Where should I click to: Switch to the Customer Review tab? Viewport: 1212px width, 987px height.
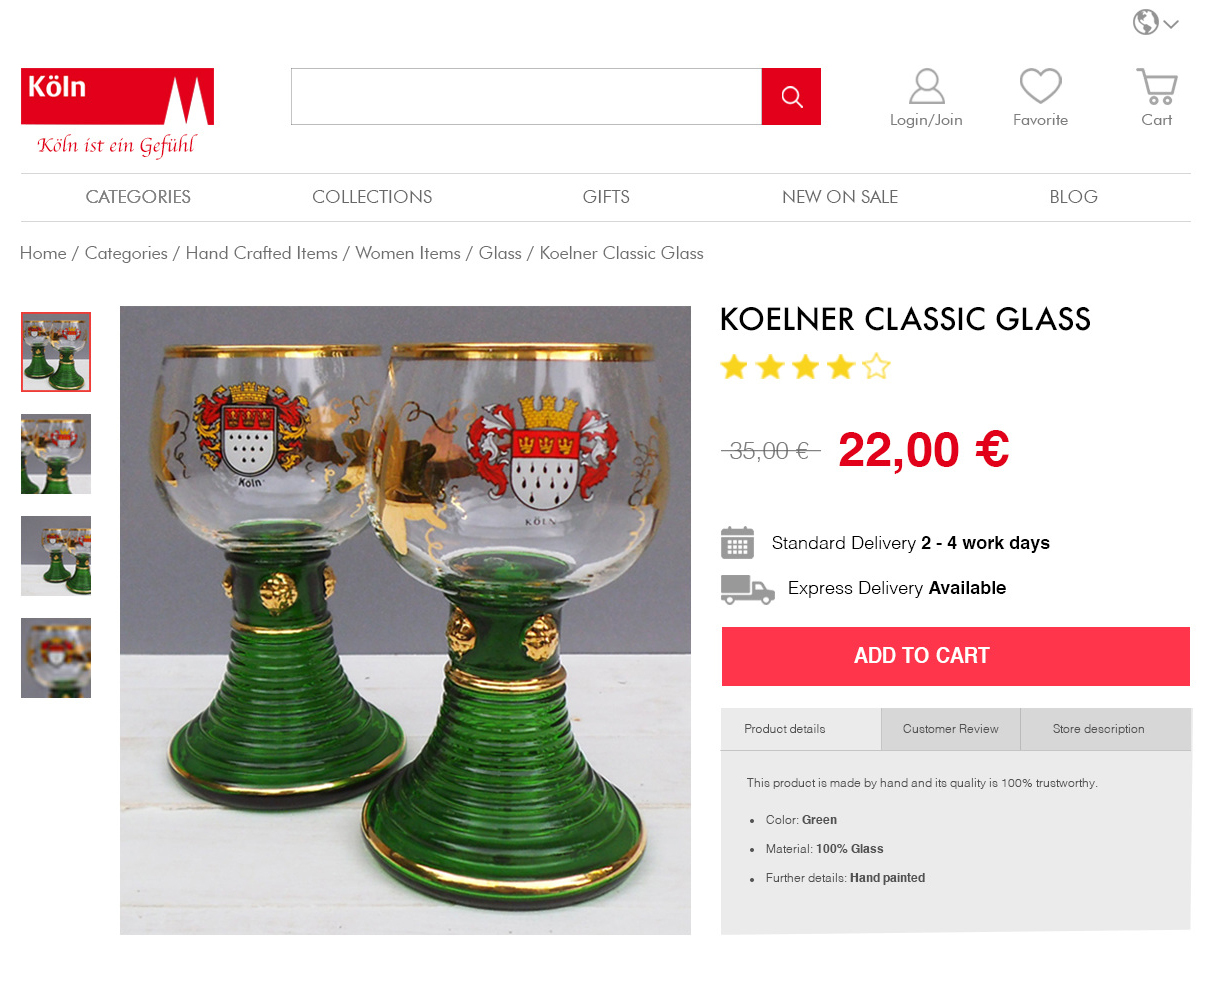click(950, 729)
